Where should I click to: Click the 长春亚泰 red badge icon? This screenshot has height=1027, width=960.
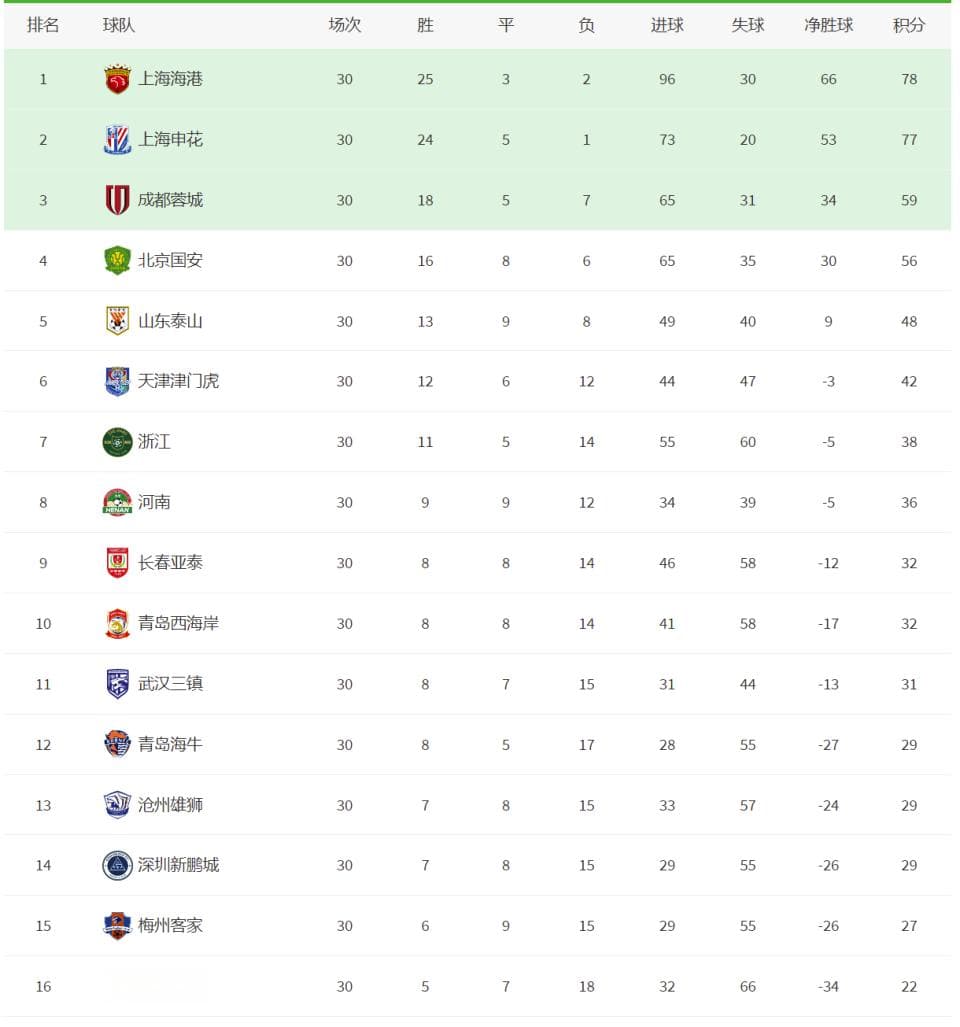coord(117,563)
